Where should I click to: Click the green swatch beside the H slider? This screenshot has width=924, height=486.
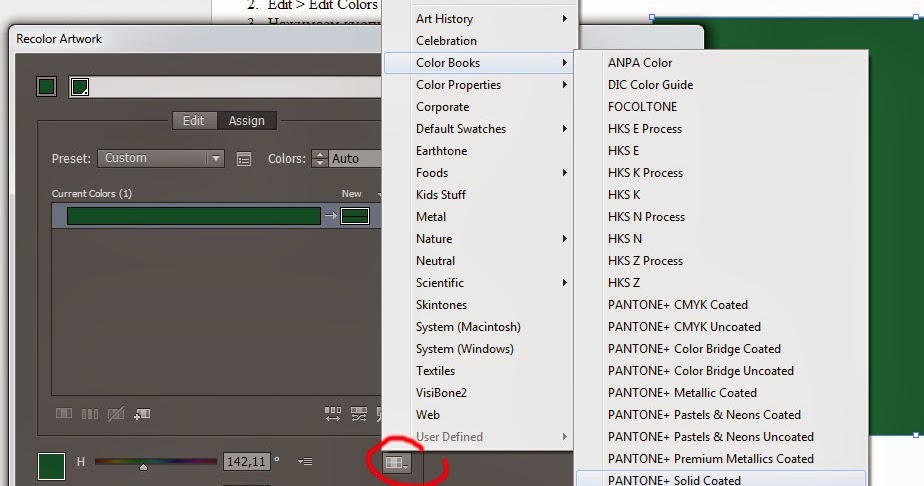click(x=51, y=467)
